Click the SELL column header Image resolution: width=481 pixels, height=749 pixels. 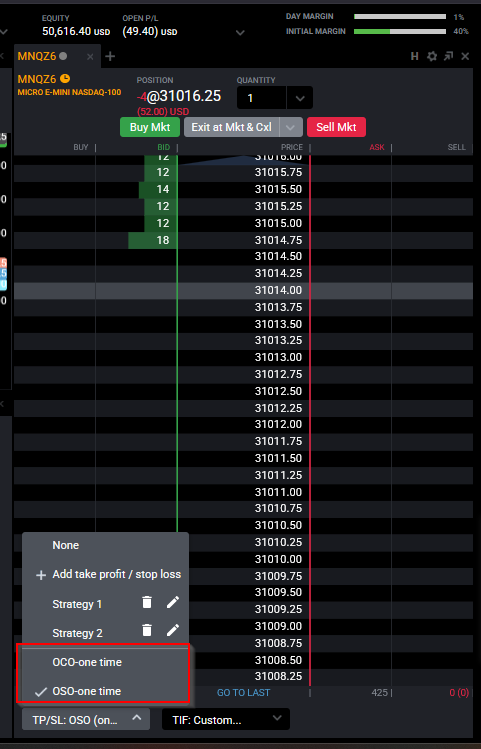coord(457,147)
